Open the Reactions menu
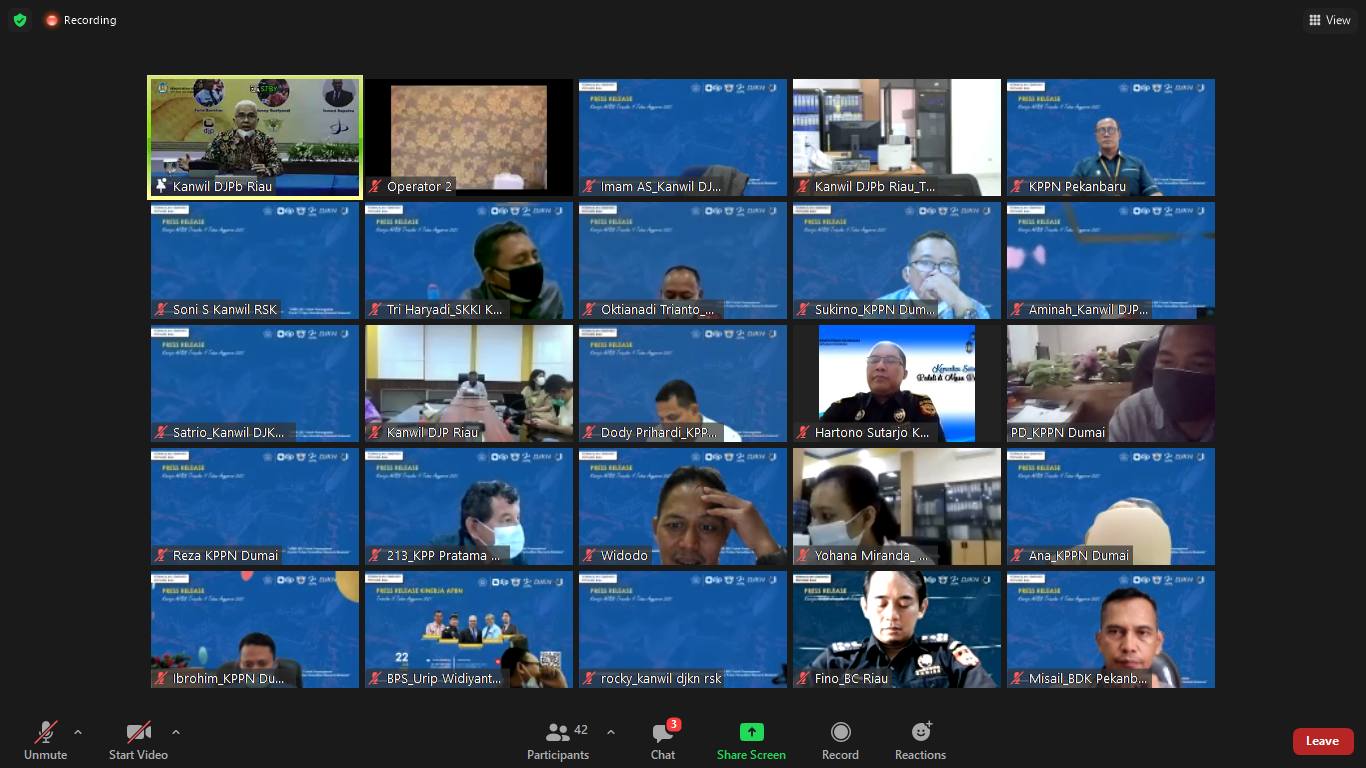Image resolution: width=1366 pixels, height=768 pixels. pyautogui.click(x=920, y=740)
